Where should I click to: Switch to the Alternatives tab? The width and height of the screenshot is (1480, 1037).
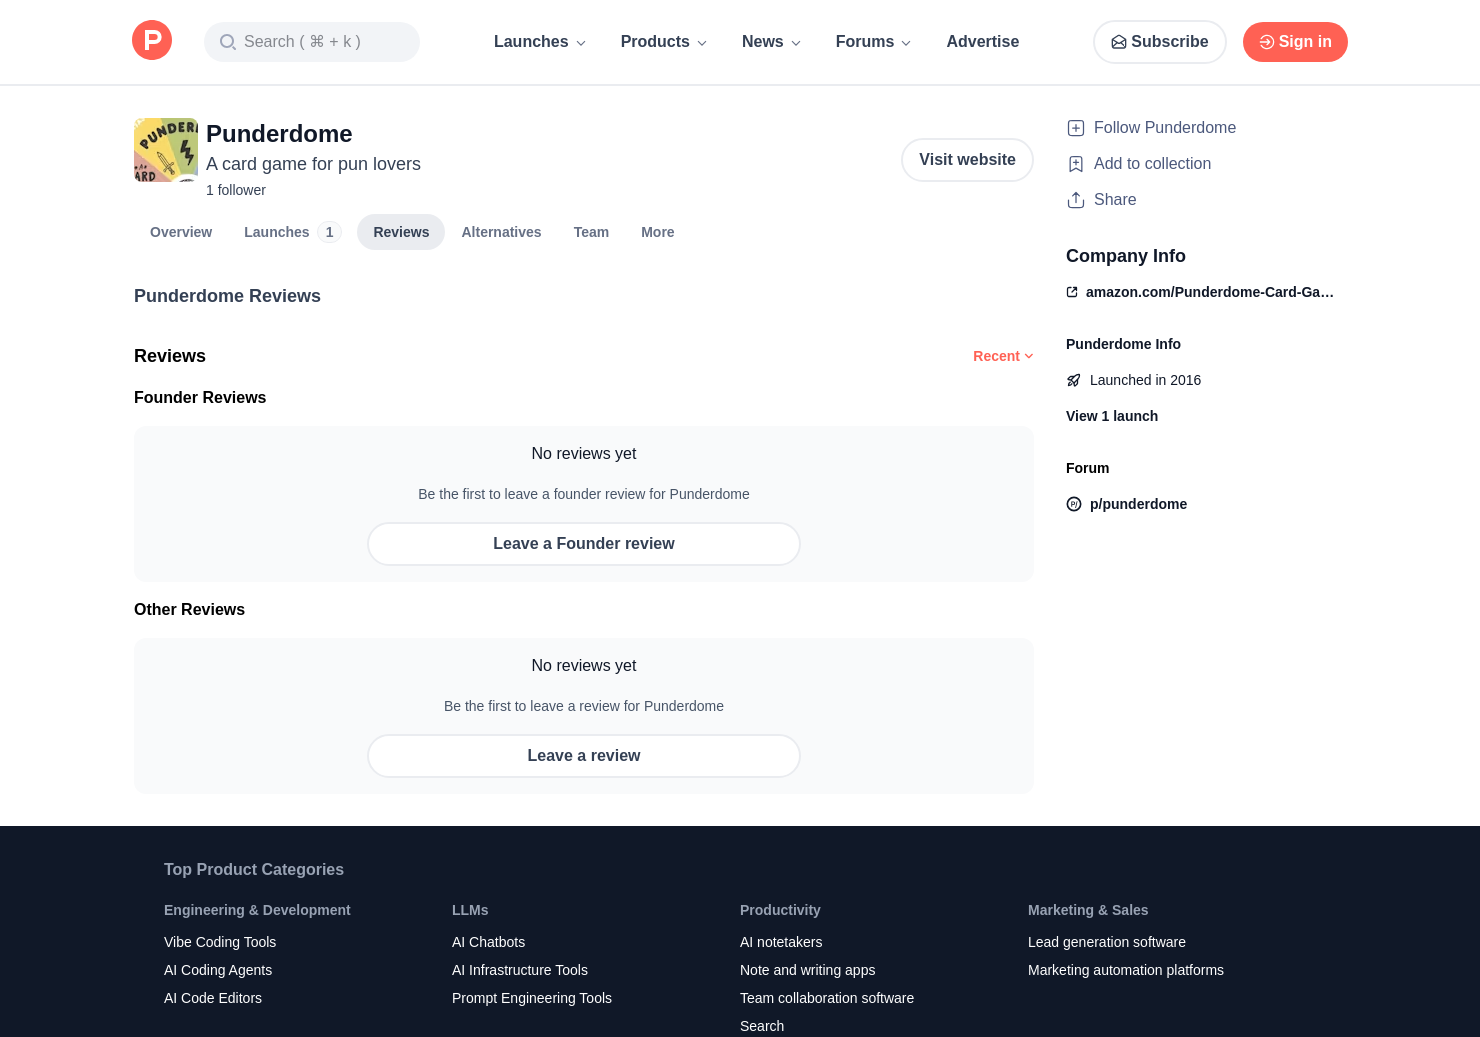pyautogui.click(x=501, y=232)
